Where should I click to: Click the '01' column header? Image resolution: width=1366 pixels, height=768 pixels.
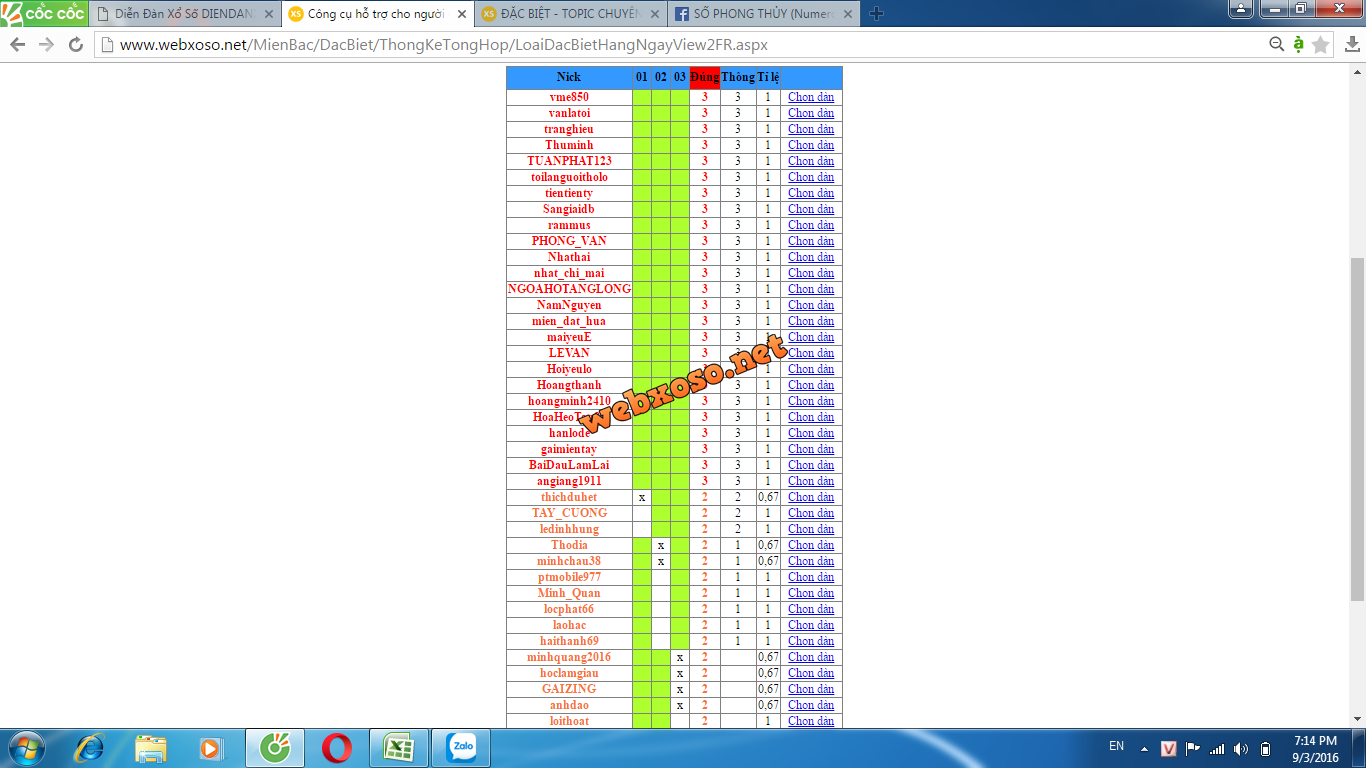coord(642,77)
